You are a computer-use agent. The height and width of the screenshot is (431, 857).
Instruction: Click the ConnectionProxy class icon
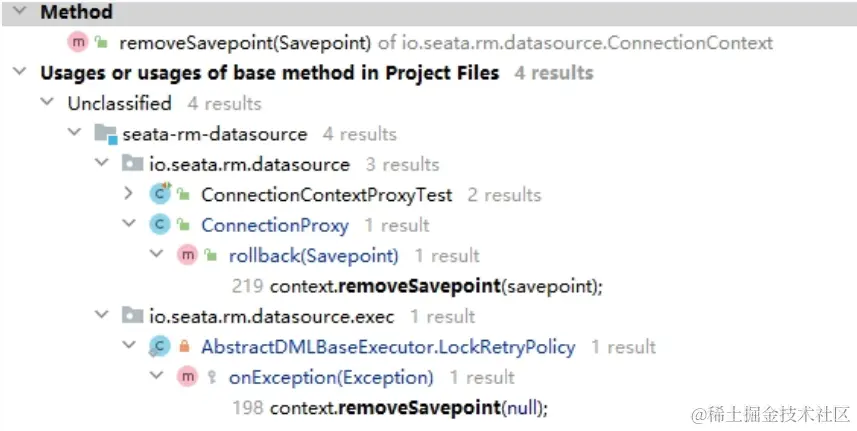click(160, 225)
